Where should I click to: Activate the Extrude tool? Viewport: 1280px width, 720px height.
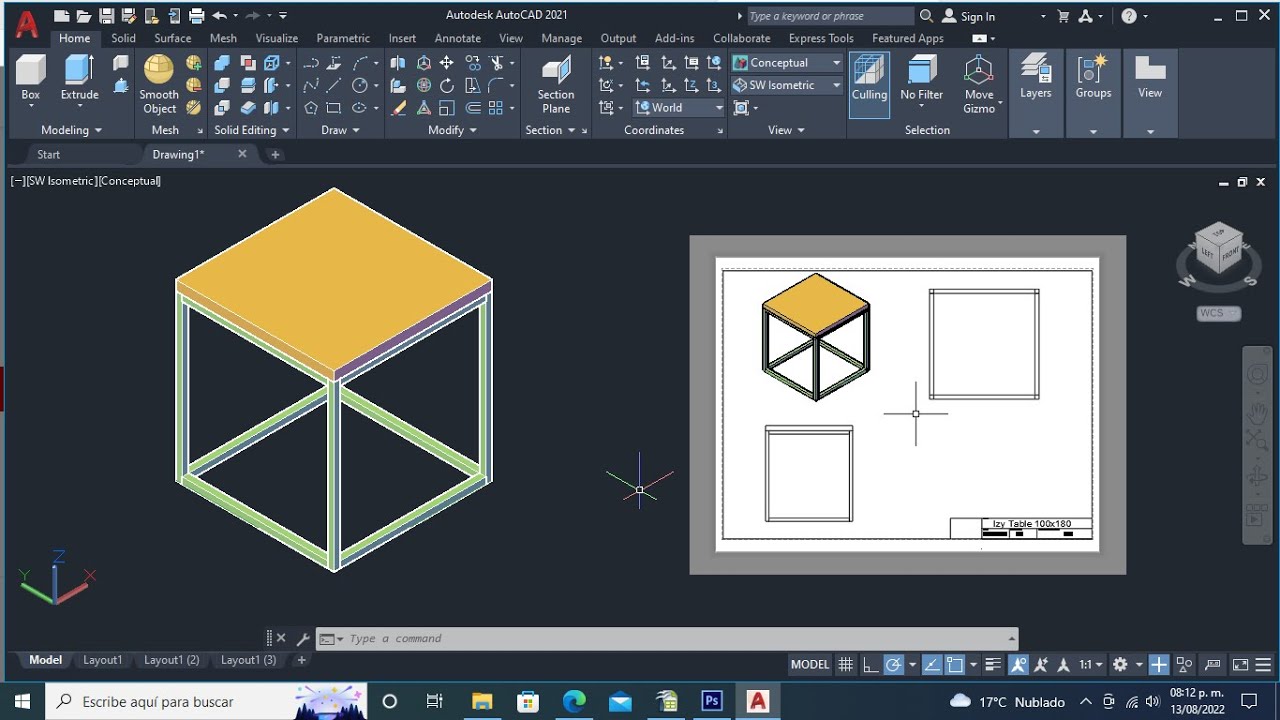(x=79, y=79)
